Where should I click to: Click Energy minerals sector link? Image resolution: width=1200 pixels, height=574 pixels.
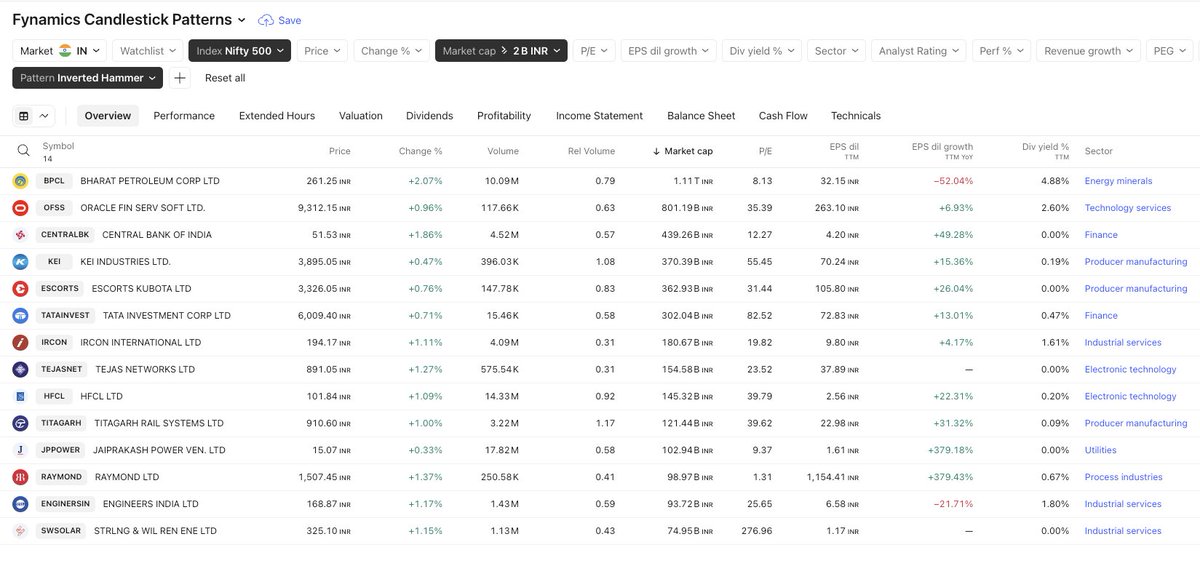1118,181
